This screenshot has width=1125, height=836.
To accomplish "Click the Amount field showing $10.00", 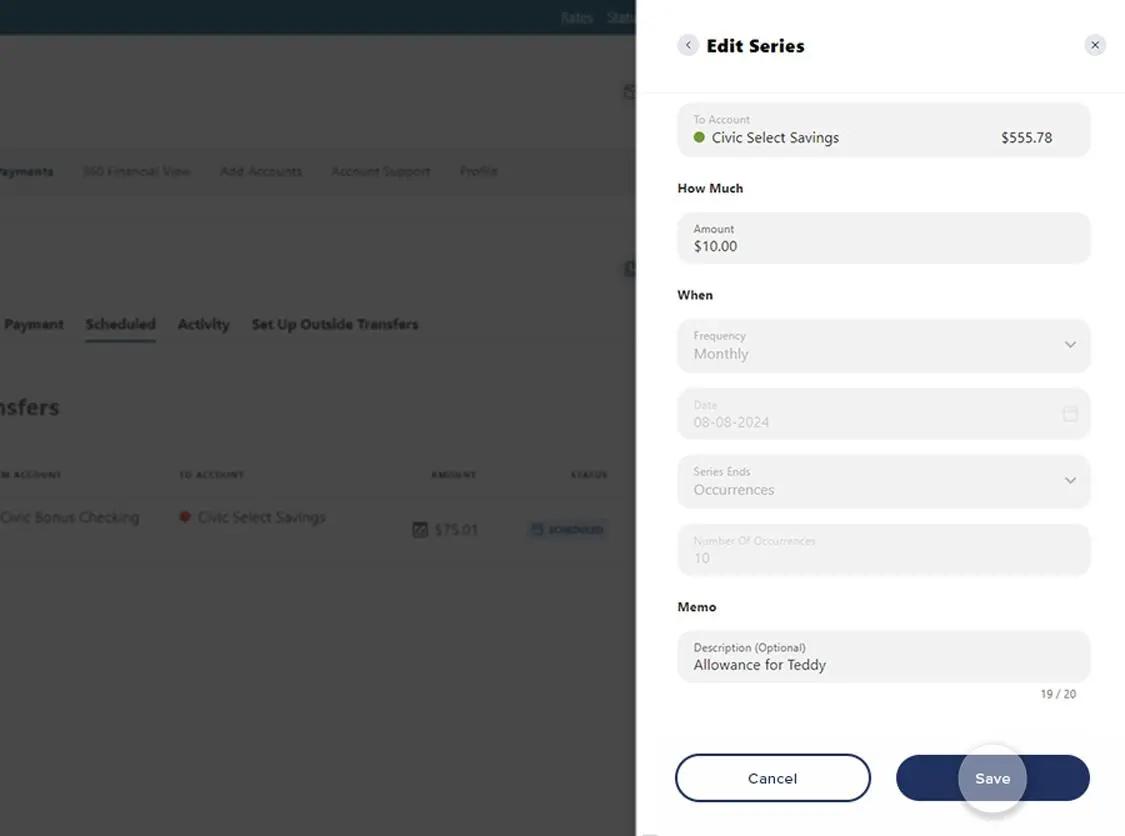I will (x=883, y=238).
